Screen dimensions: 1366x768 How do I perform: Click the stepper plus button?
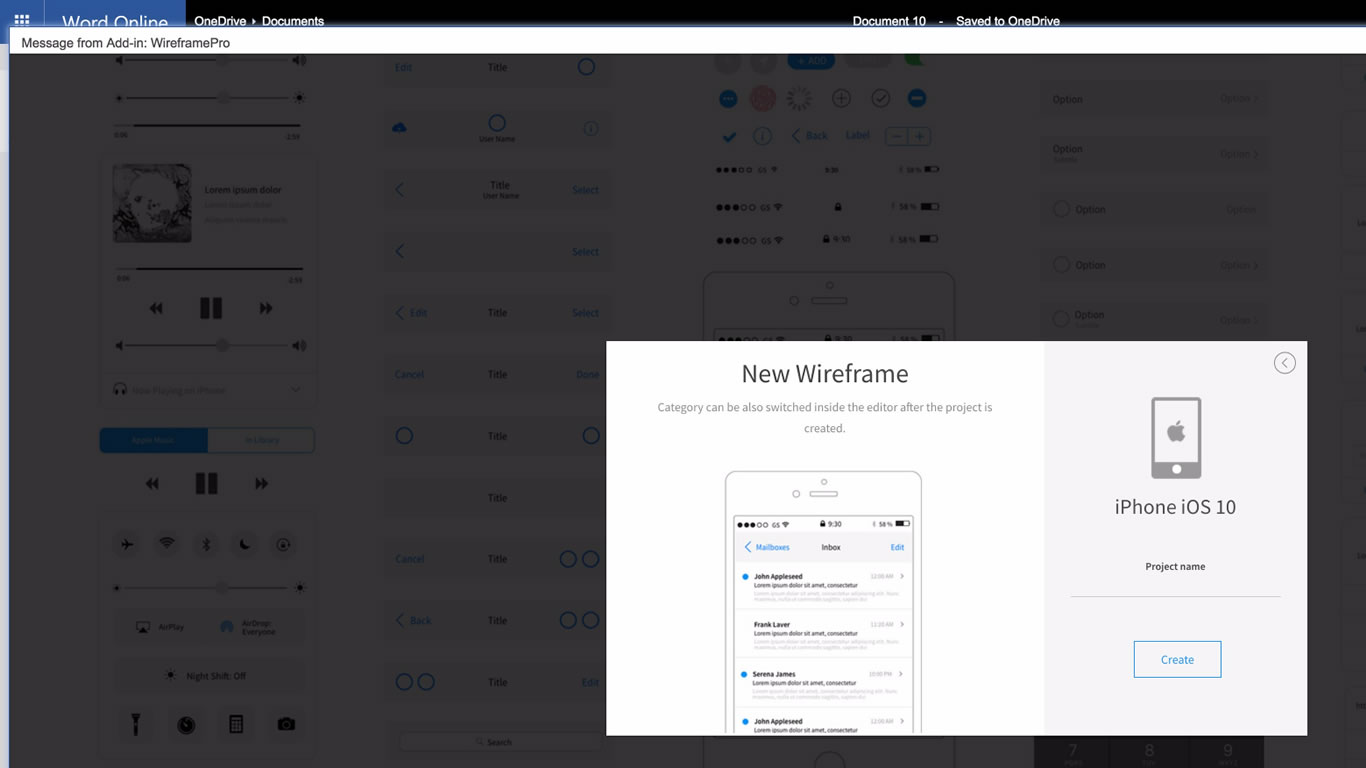pyautogui.click(x=920, y=136)
